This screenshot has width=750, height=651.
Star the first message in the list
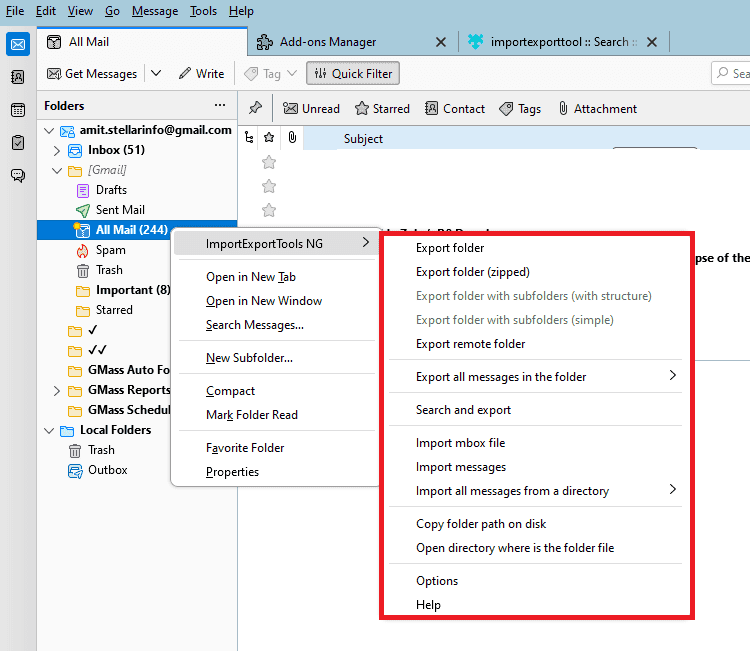pyautogui.click(x=269, y=163)
